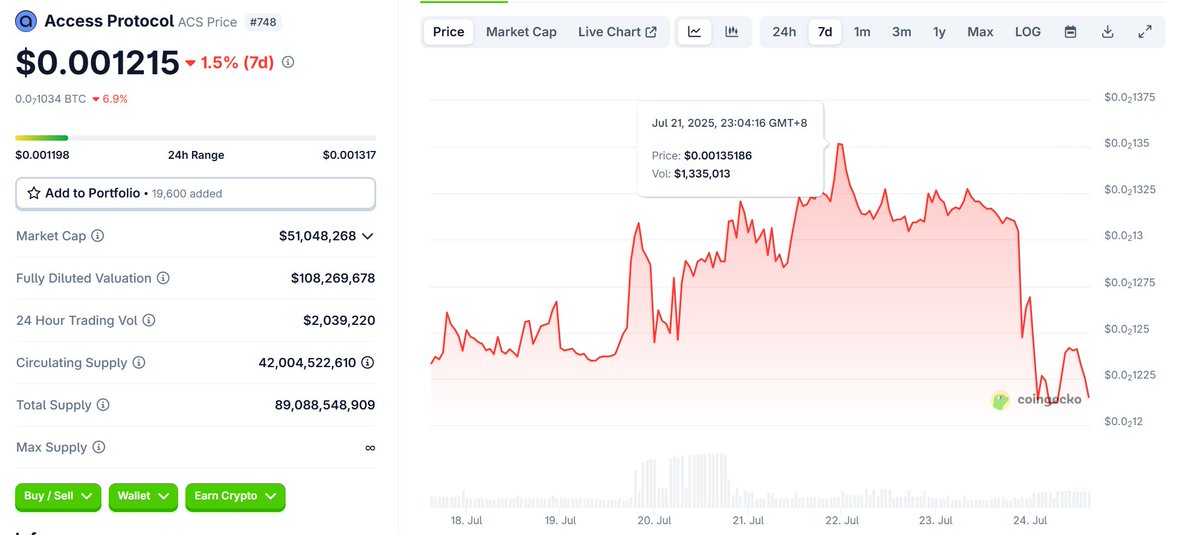Image resolution: width=1200 pixels, height=535 pixels.
Task: Download chart data icon
Action: (1108, 32)
